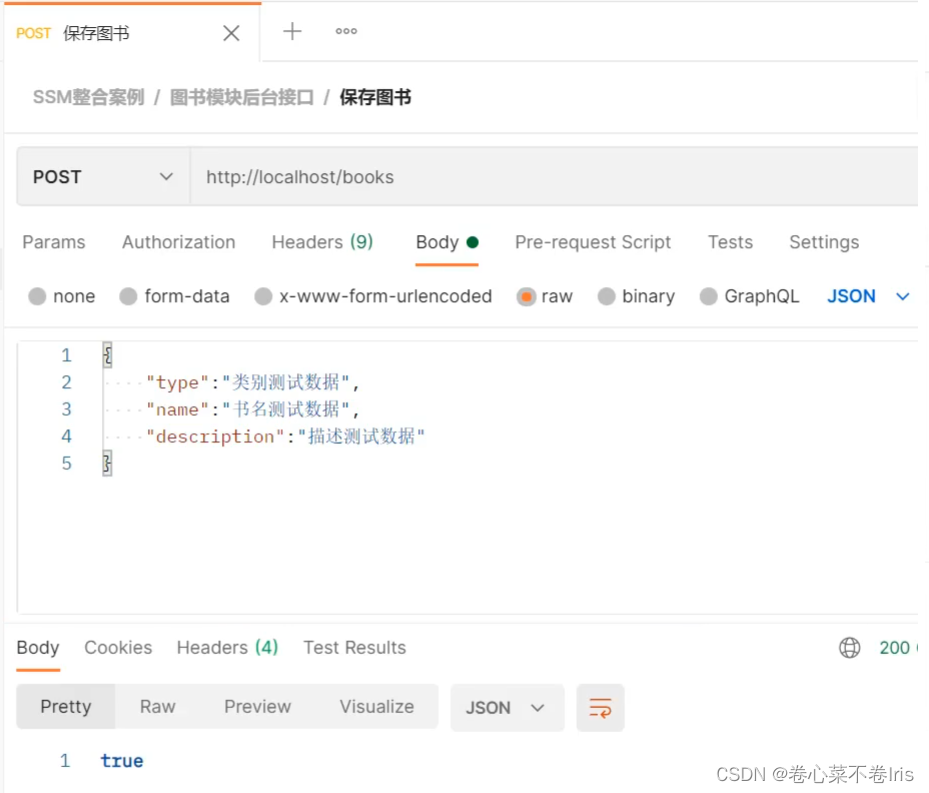The height and width of the screenshot is (793, 929).
Task: Click the 保存图书 breadcrumb name
Action: (x=376, y=97)
